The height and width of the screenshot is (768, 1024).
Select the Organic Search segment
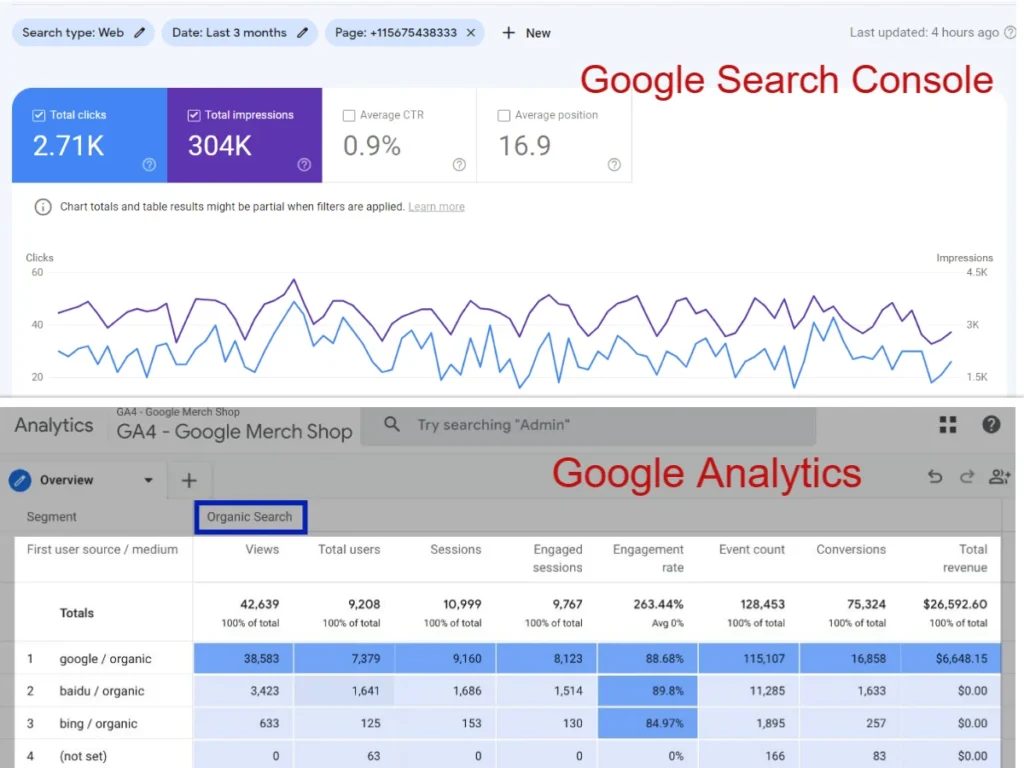[250, 517]
